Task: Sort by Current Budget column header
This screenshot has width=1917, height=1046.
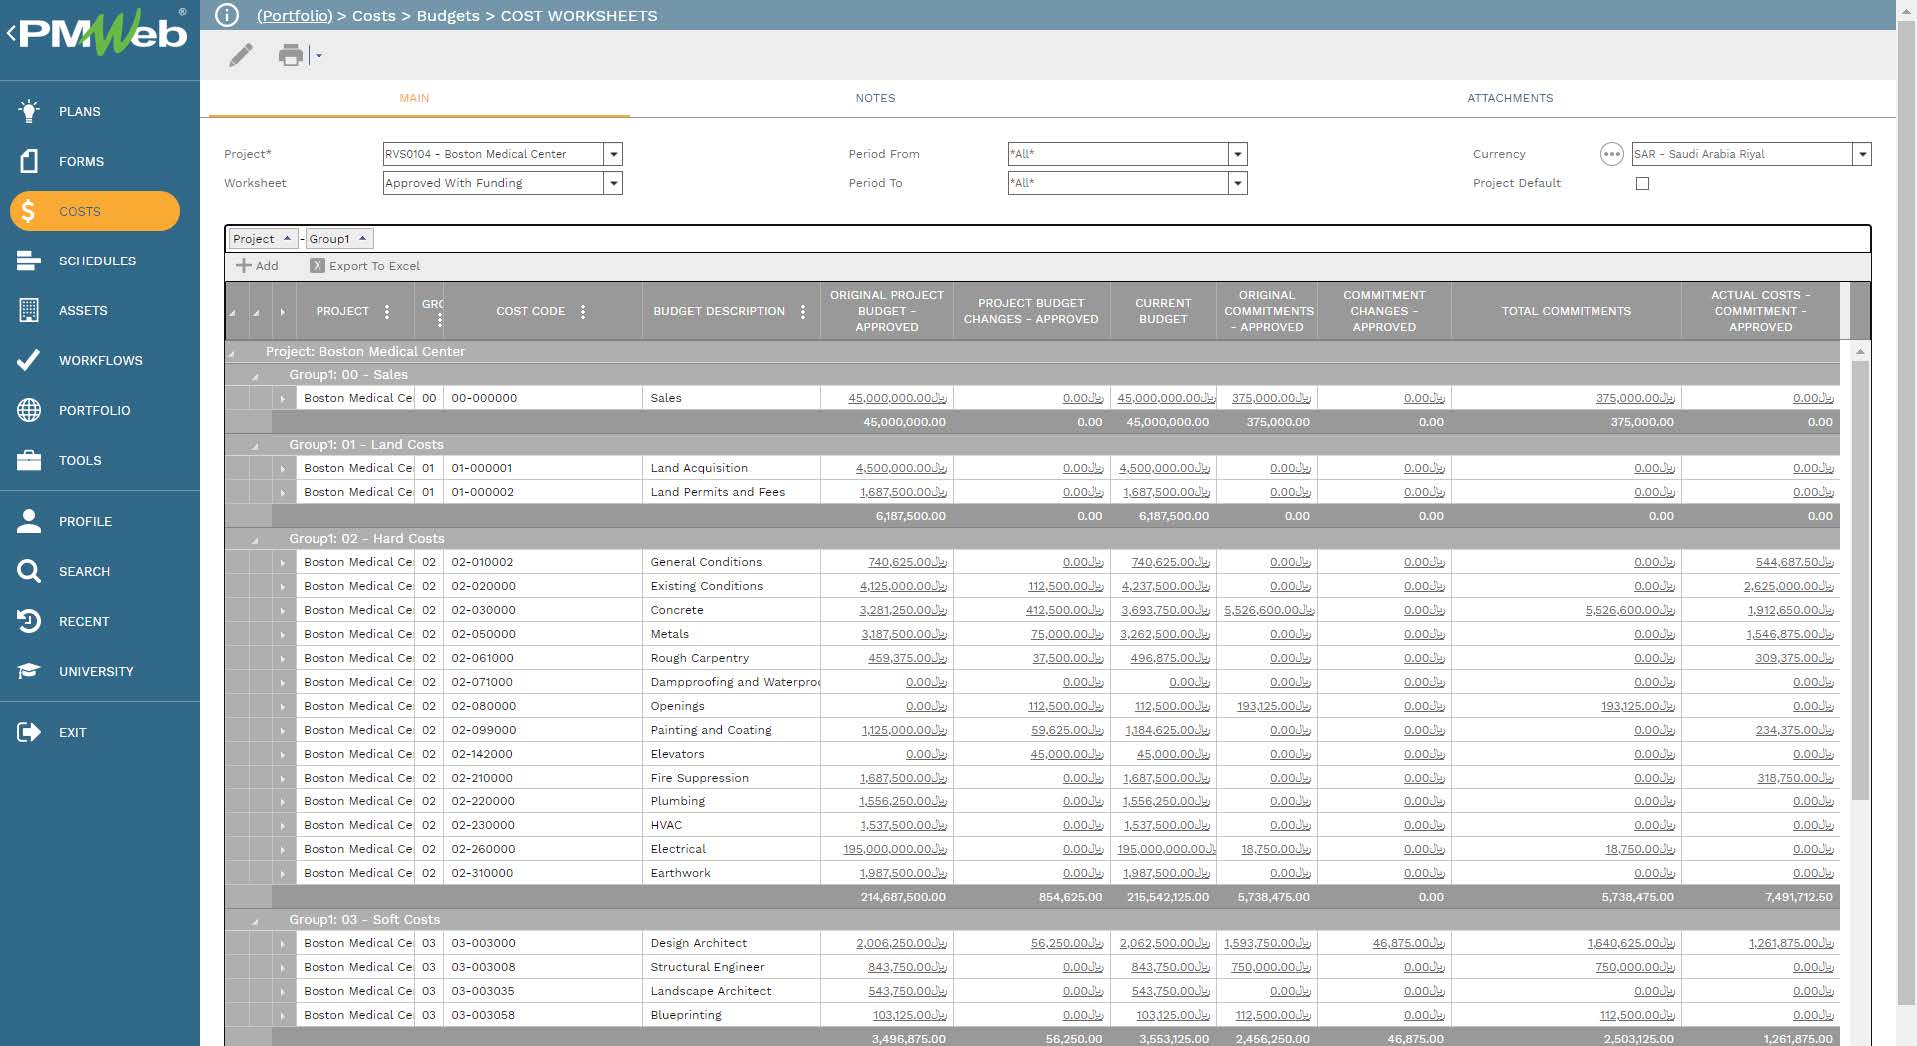Action: click(1163, 311)
